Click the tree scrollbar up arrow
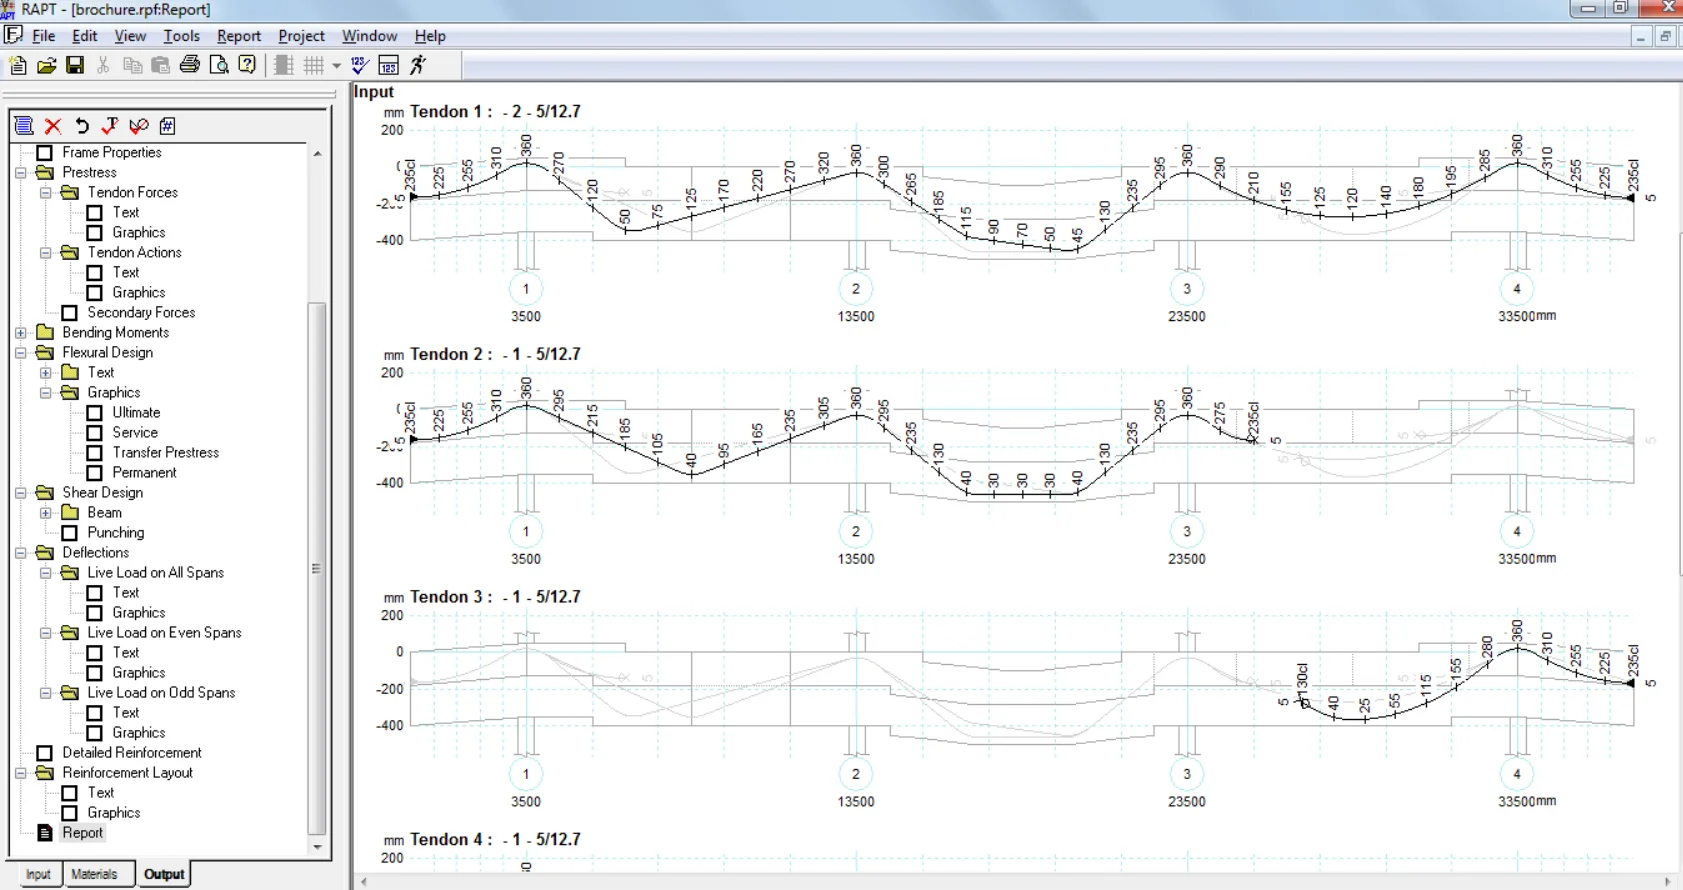1683x890 pixels. (317, 154)
